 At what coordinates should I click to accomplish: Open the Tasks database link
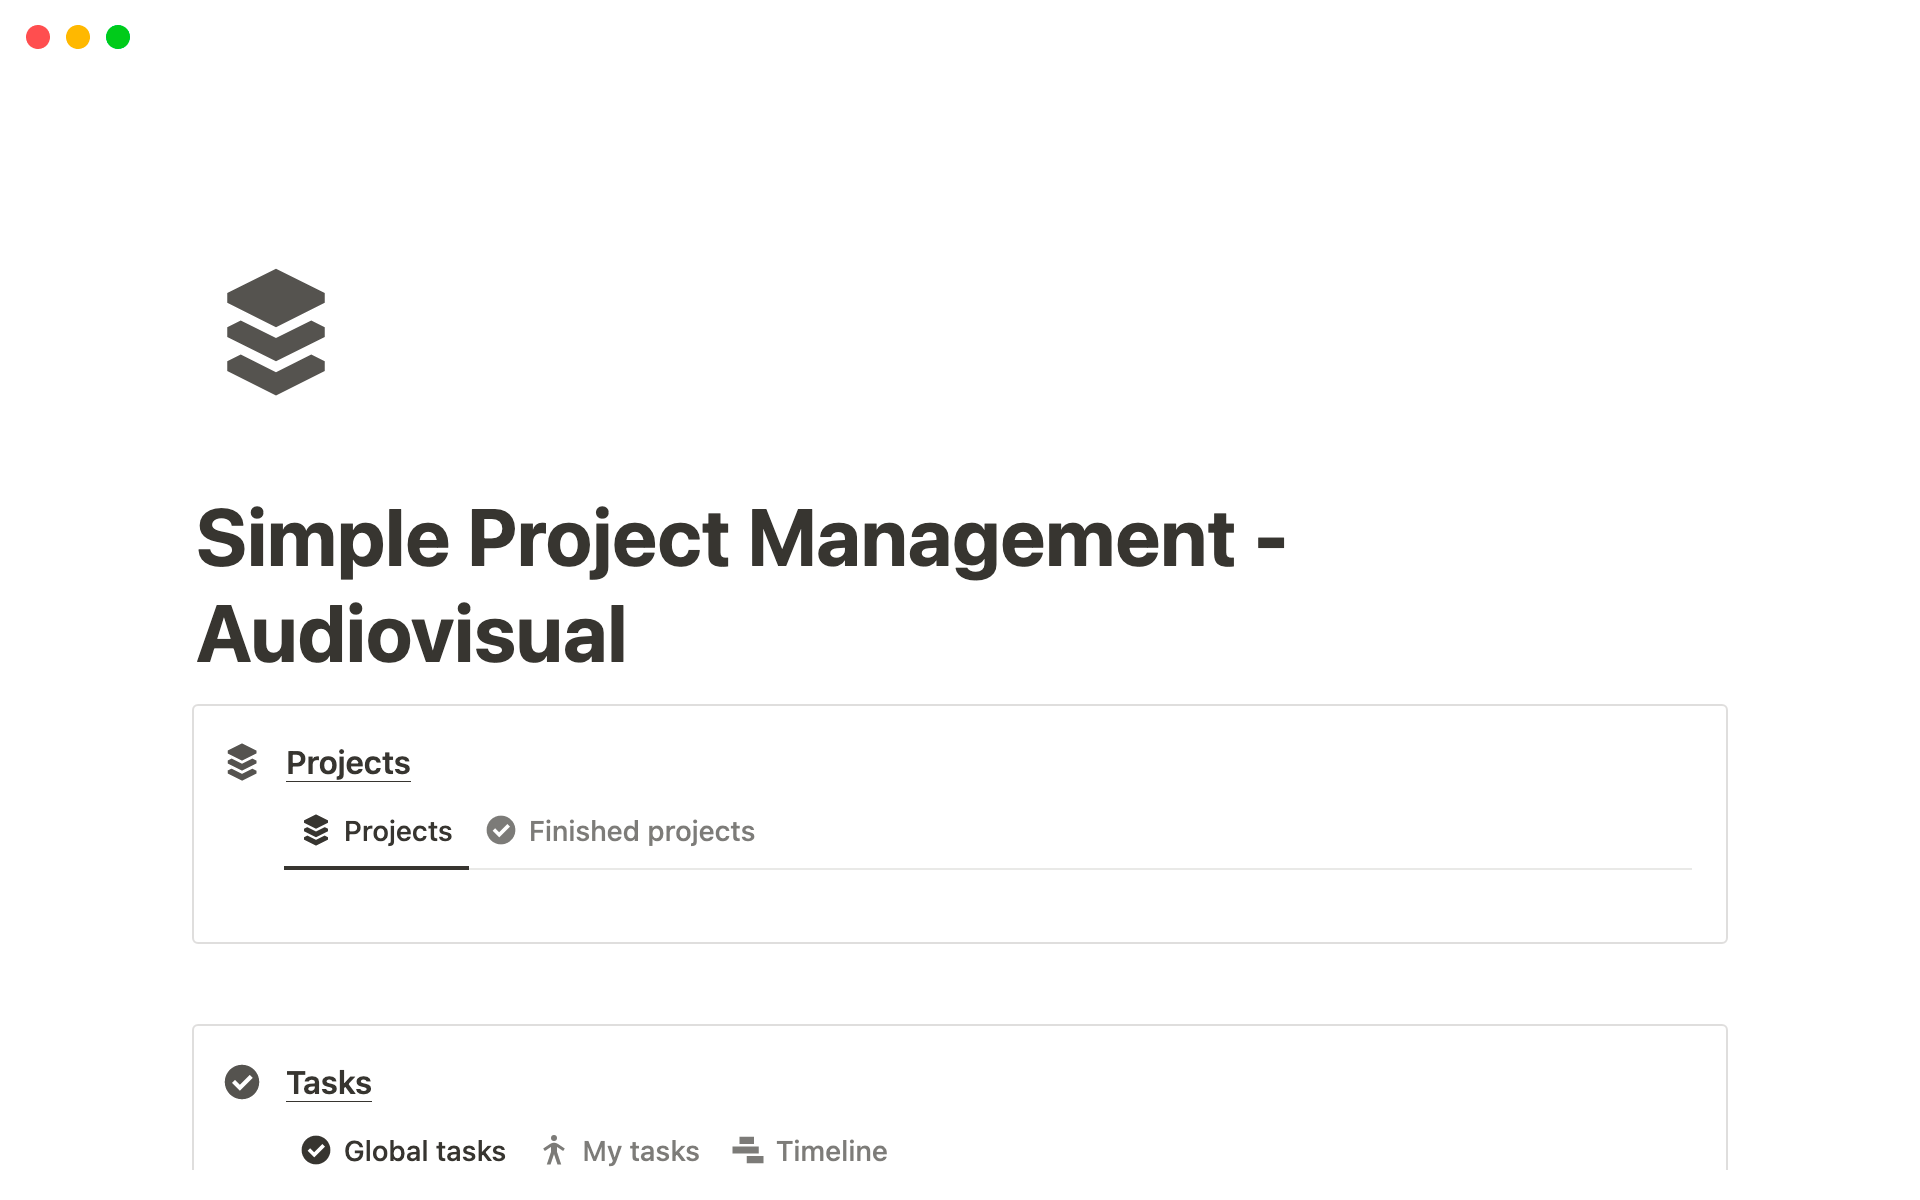(x=328, y=1083)
